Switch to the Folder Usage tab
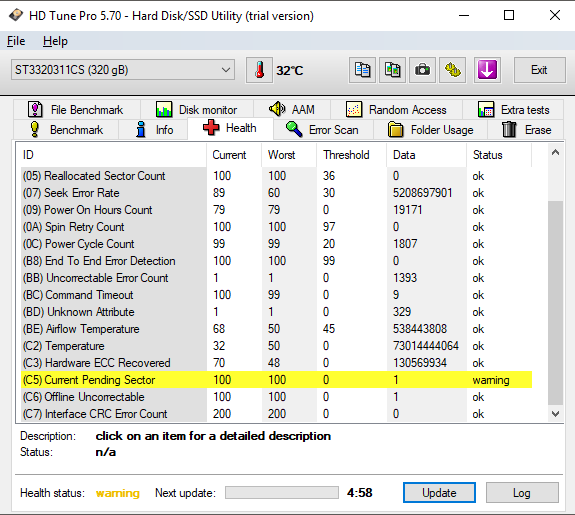Image resolution: width=575 pixels, height=515 pixels. click(431, 129)
